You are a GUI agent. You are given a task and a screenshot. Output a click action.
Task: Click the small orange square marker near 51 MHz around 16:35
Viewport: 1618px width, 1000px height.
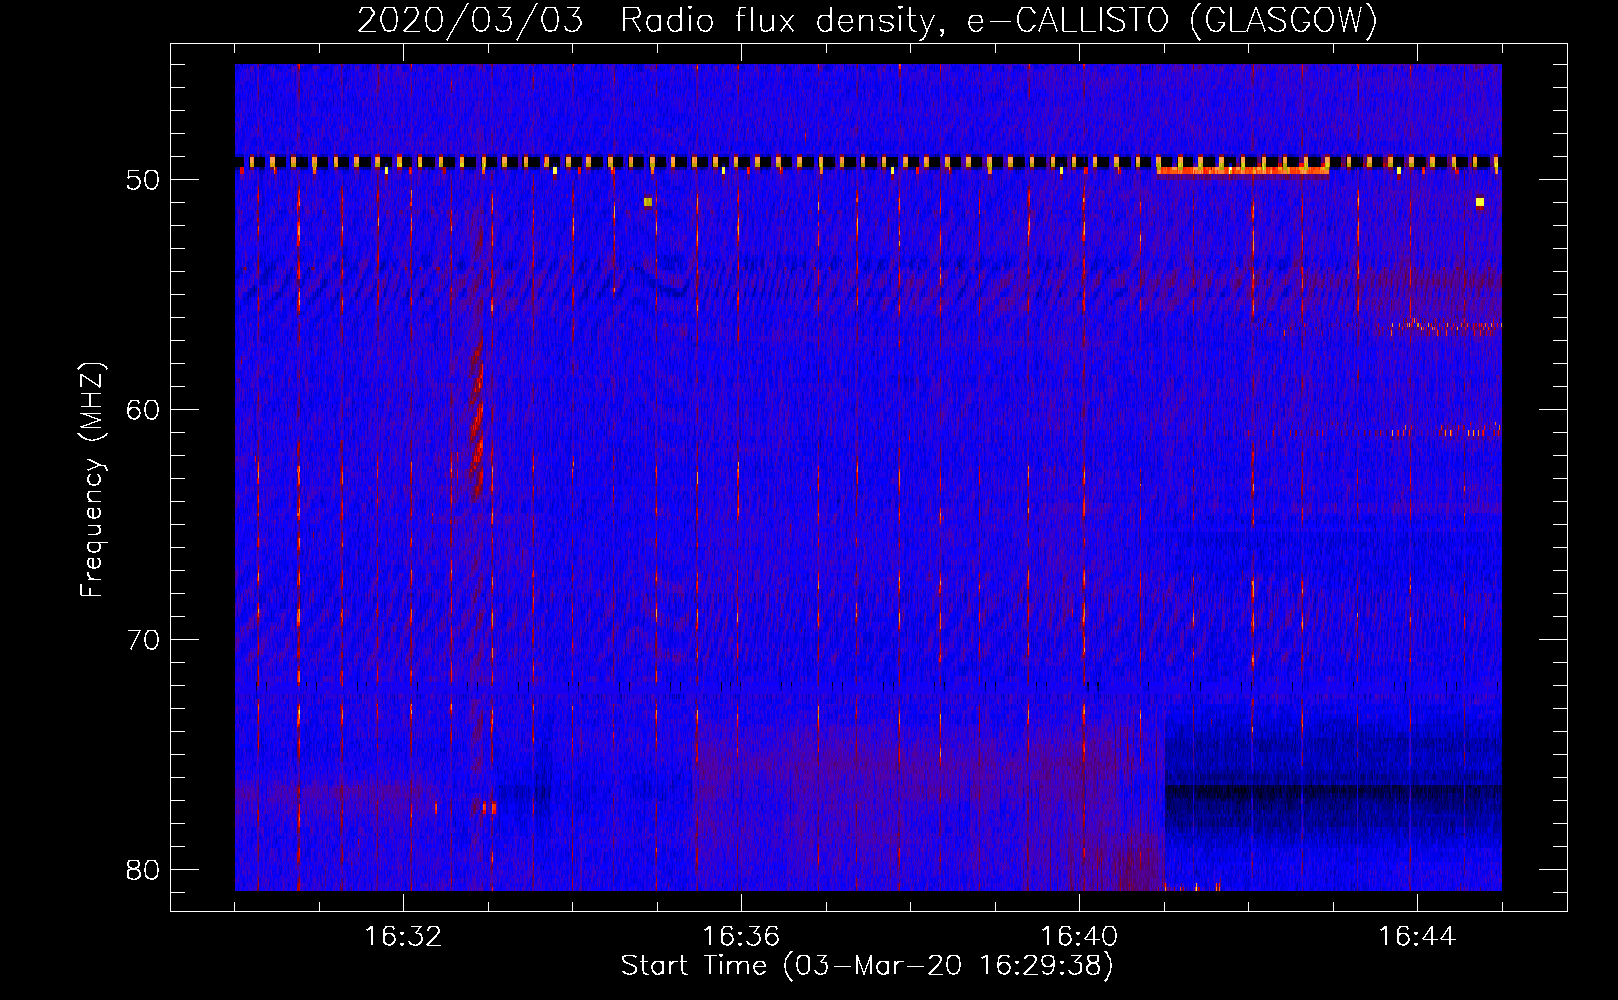point(648,202)
